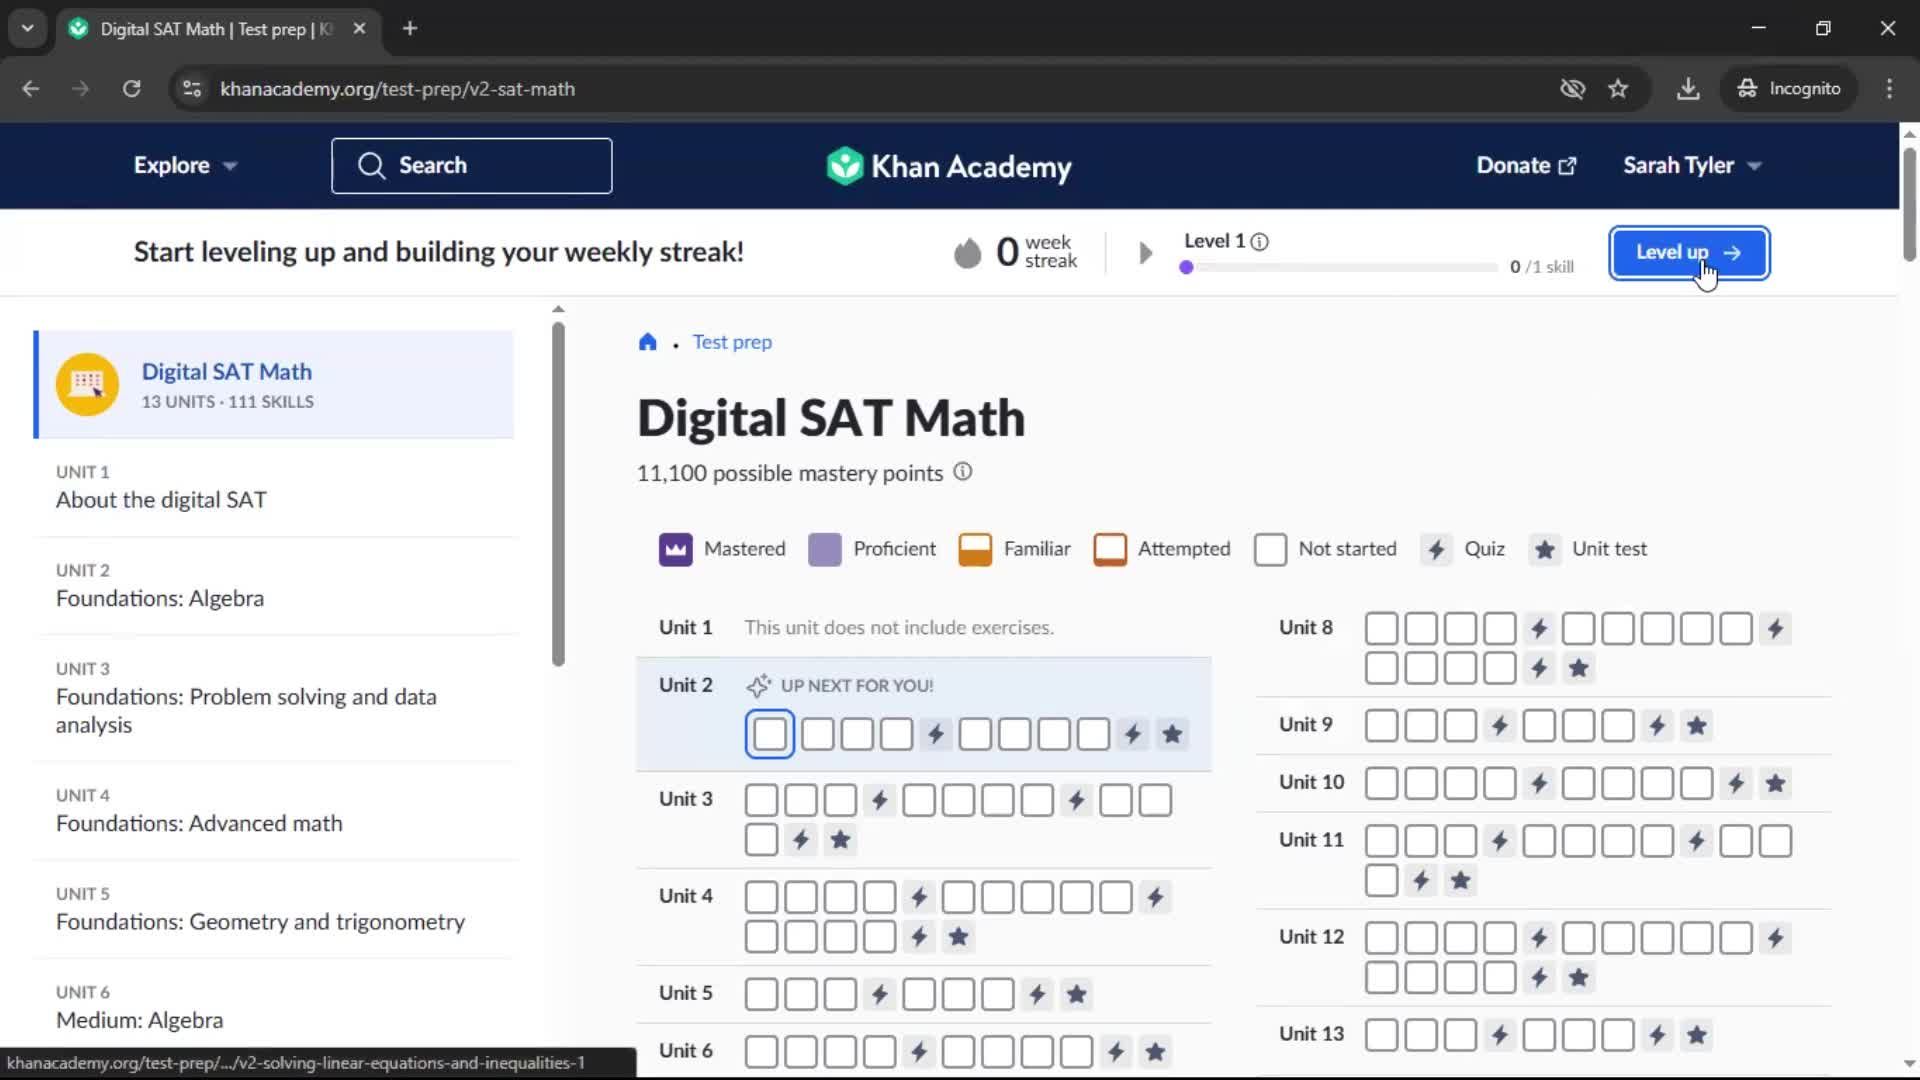
Task: Open the Test prep breadcrumb link
Action: [x=732, y=342]
